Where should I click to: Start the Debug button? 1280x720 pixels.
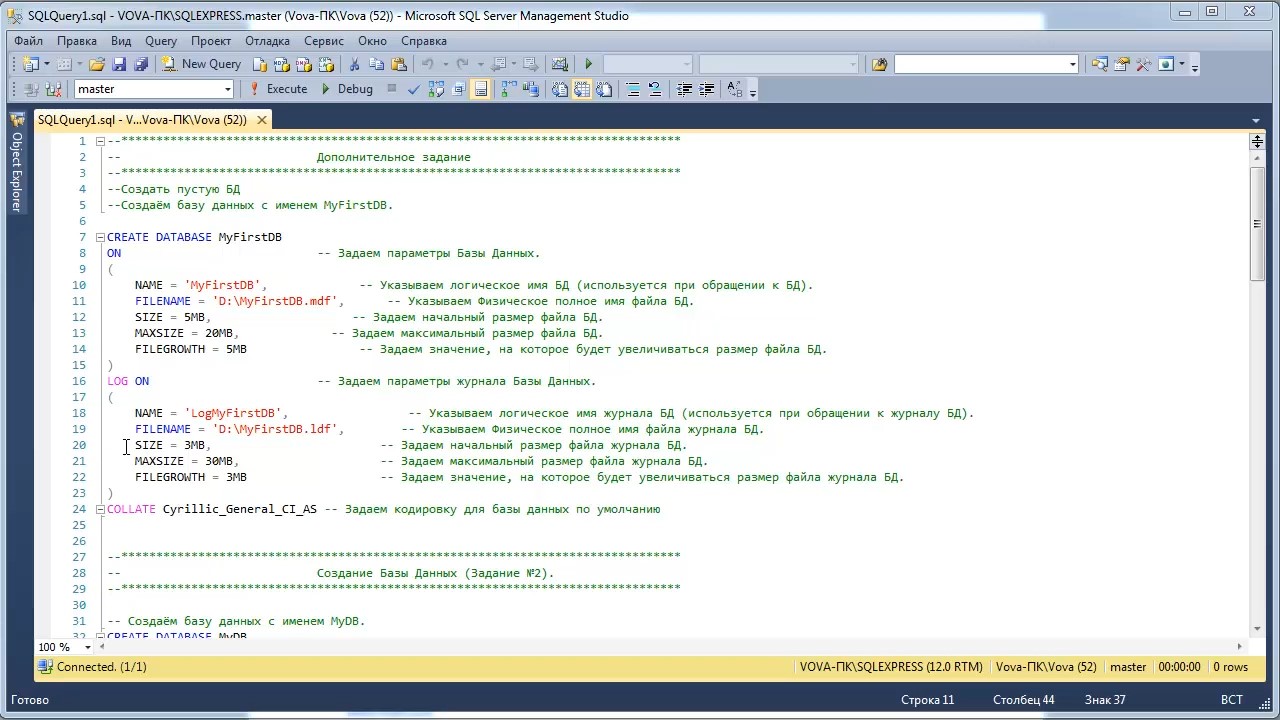pyautogui.click(x=347, y=89)
